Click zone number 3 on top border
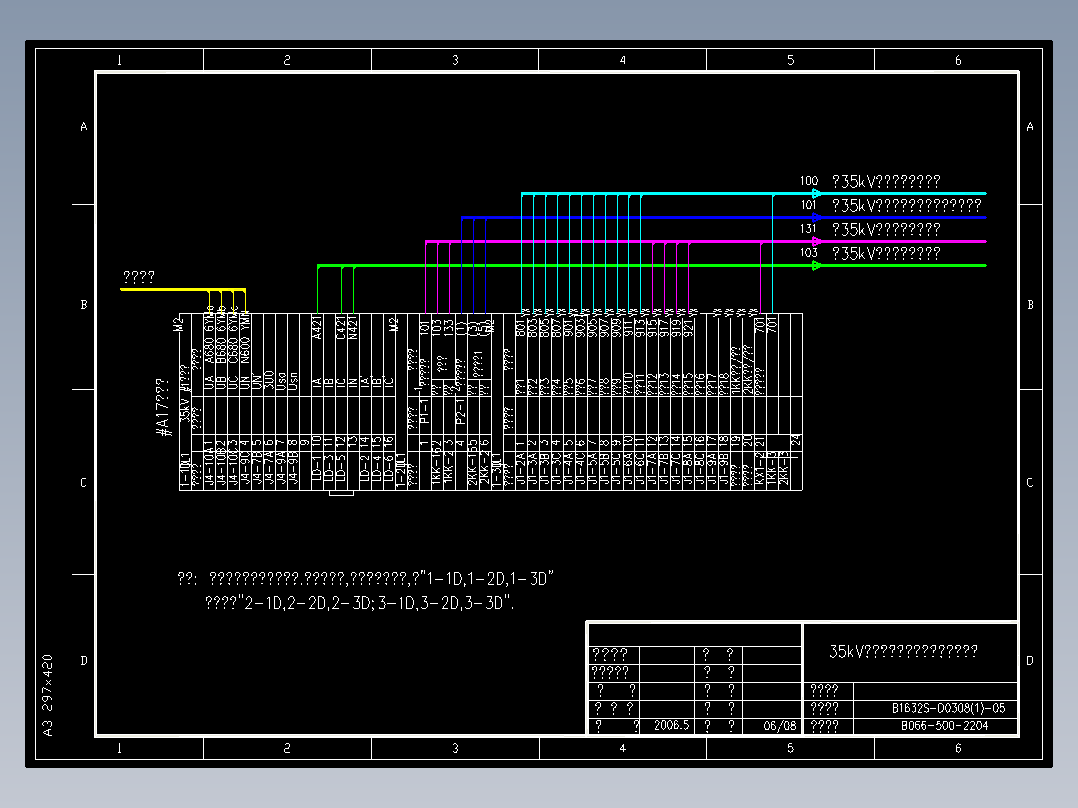Screen dimensions: 1078x808 point(455,61)
